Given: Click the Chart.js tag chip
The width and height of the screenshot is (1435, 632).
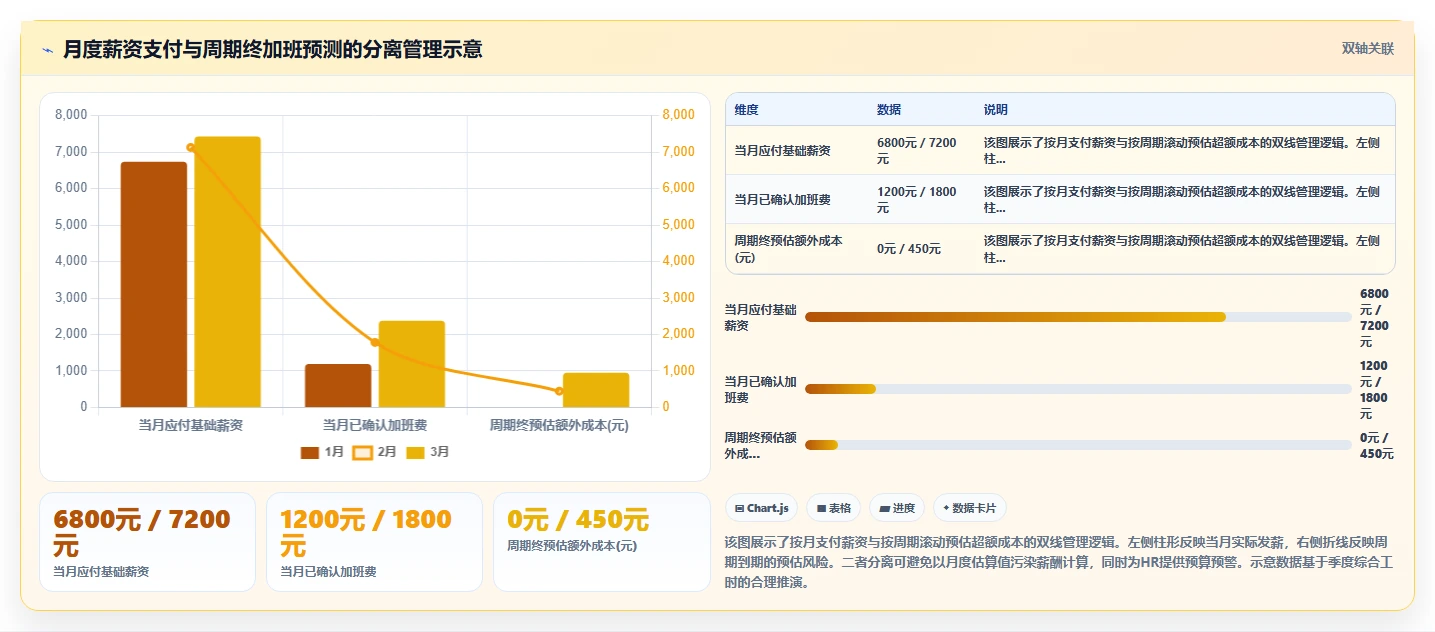Looking at the screenshot, I should point(761,508).
